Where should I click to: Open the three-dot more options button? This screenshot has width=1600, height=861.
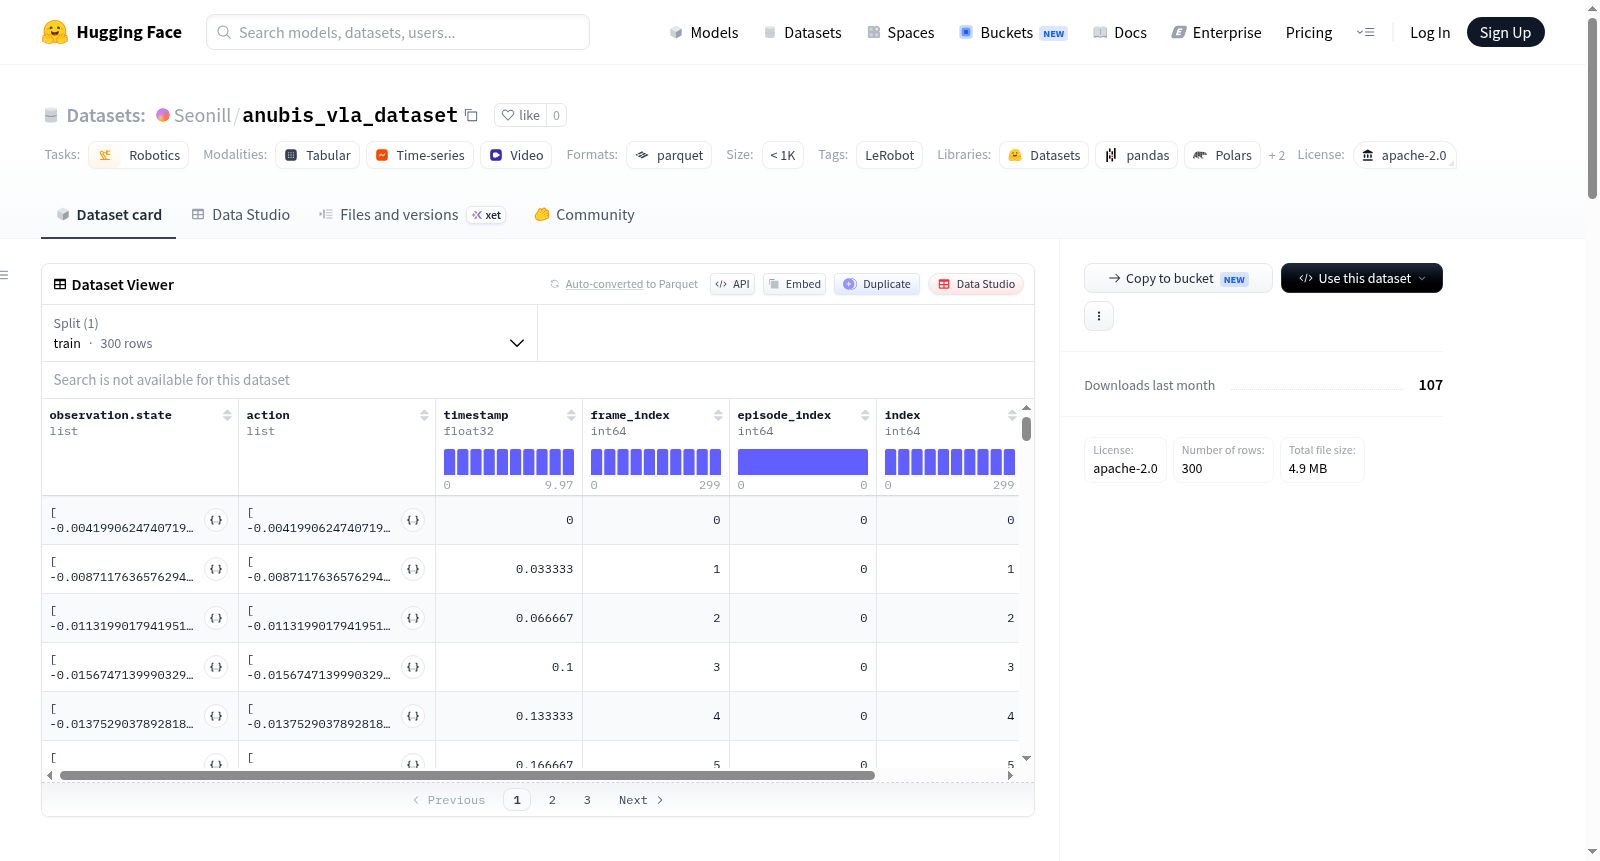(x=1099, y=316)
